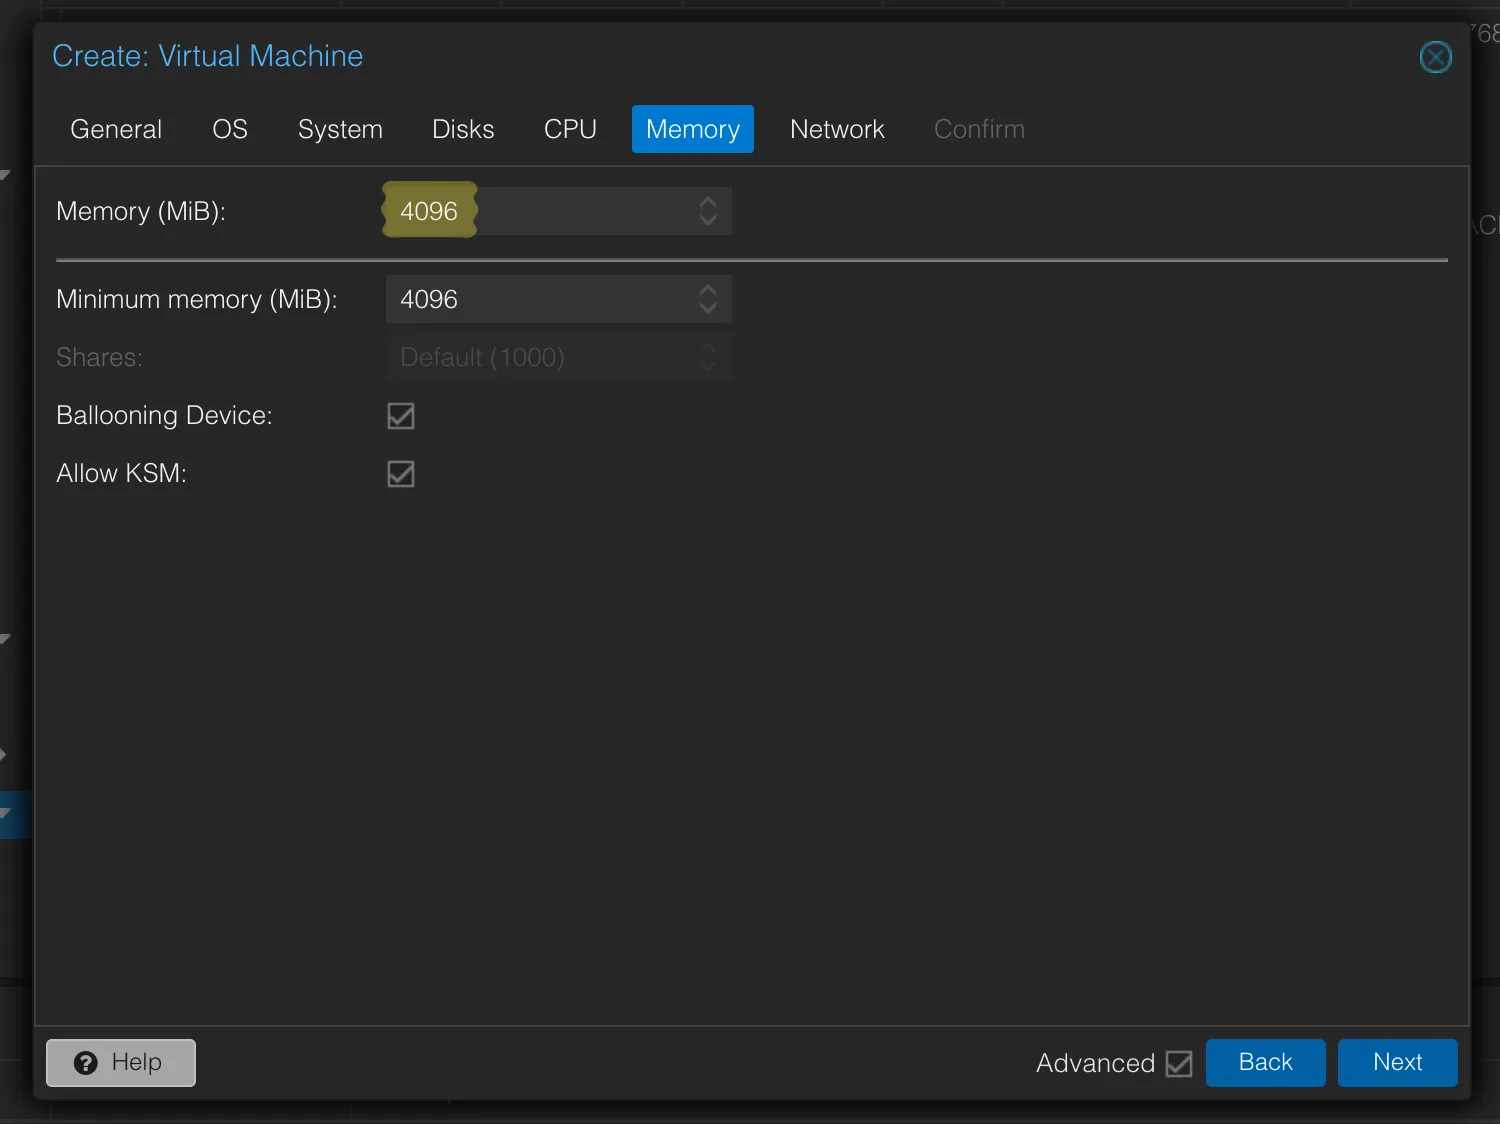Close the Create Virtual Machine dialog
Image resolution: width=1500 pixels, height=1124 pixels.
(x=1435, y=57)
